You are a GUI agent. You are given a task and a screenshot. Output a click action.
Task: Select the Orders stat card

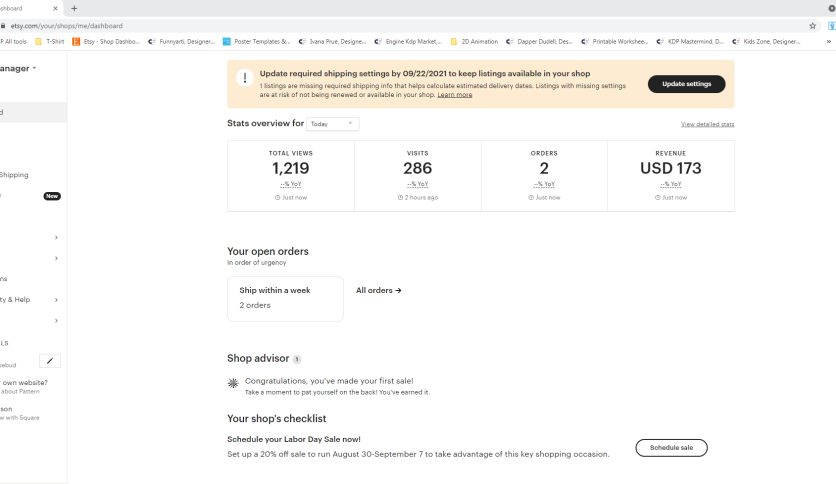pos(544,176)
